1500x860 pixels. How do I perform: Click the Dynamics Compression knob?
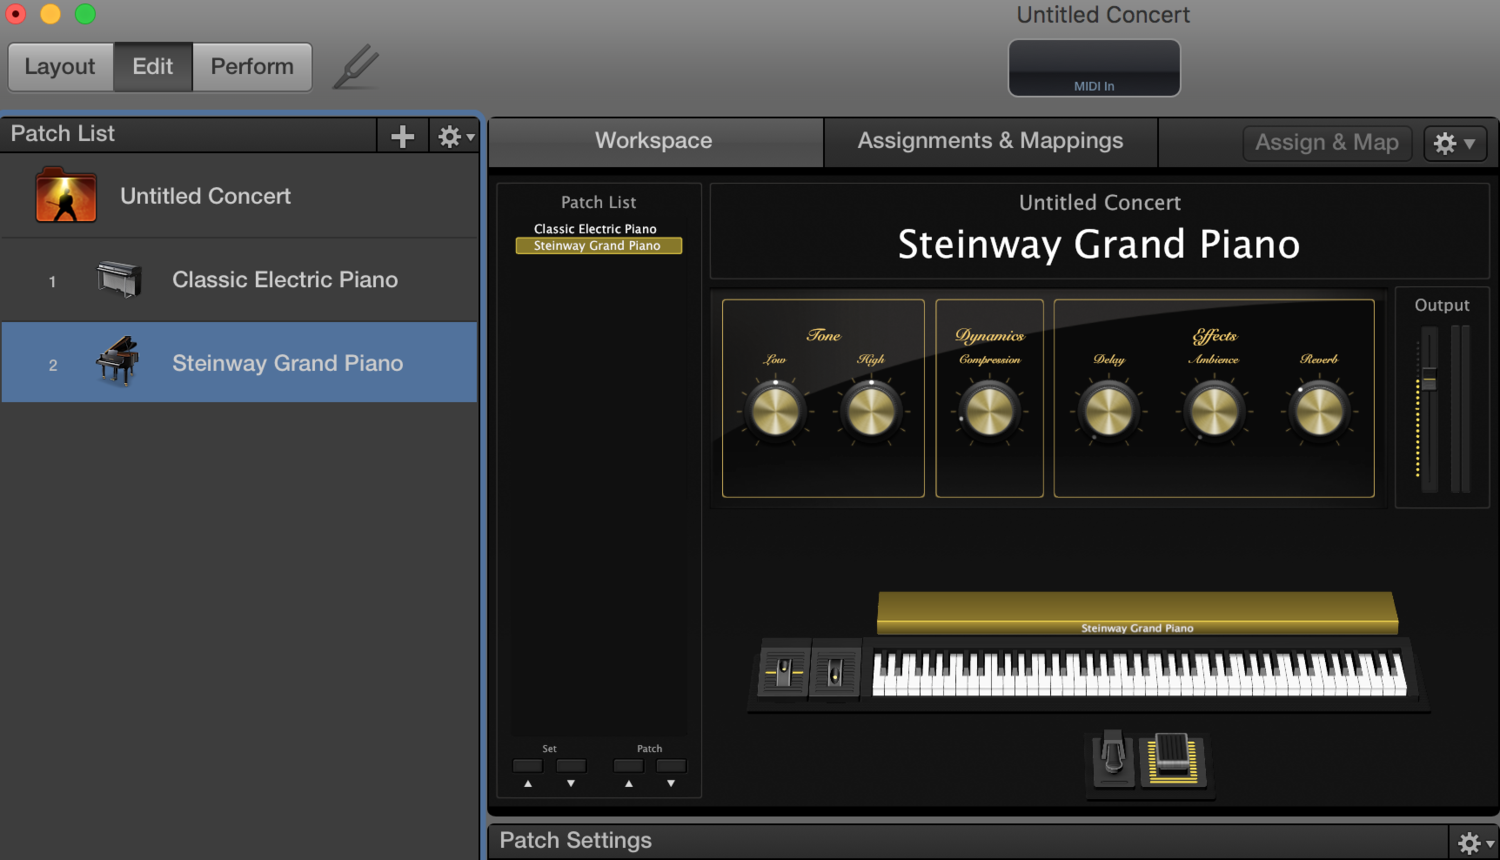tap(989, 411)
